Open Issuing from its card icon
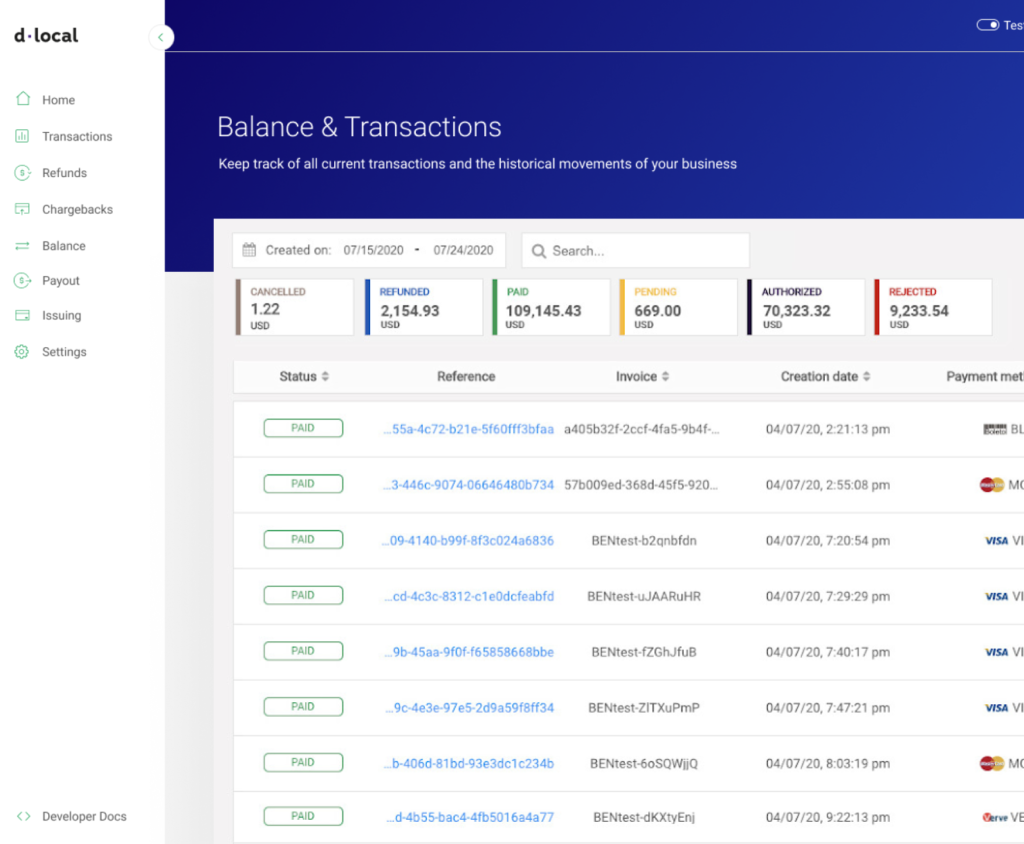Viewport: 1024px width, 844px height. pos(23,316)
